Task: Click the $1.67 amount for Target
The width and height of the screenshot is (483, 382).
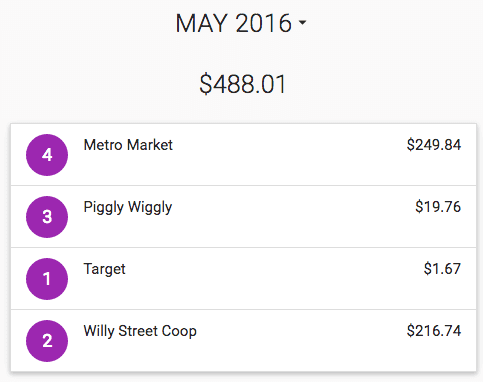Action: 442,269
